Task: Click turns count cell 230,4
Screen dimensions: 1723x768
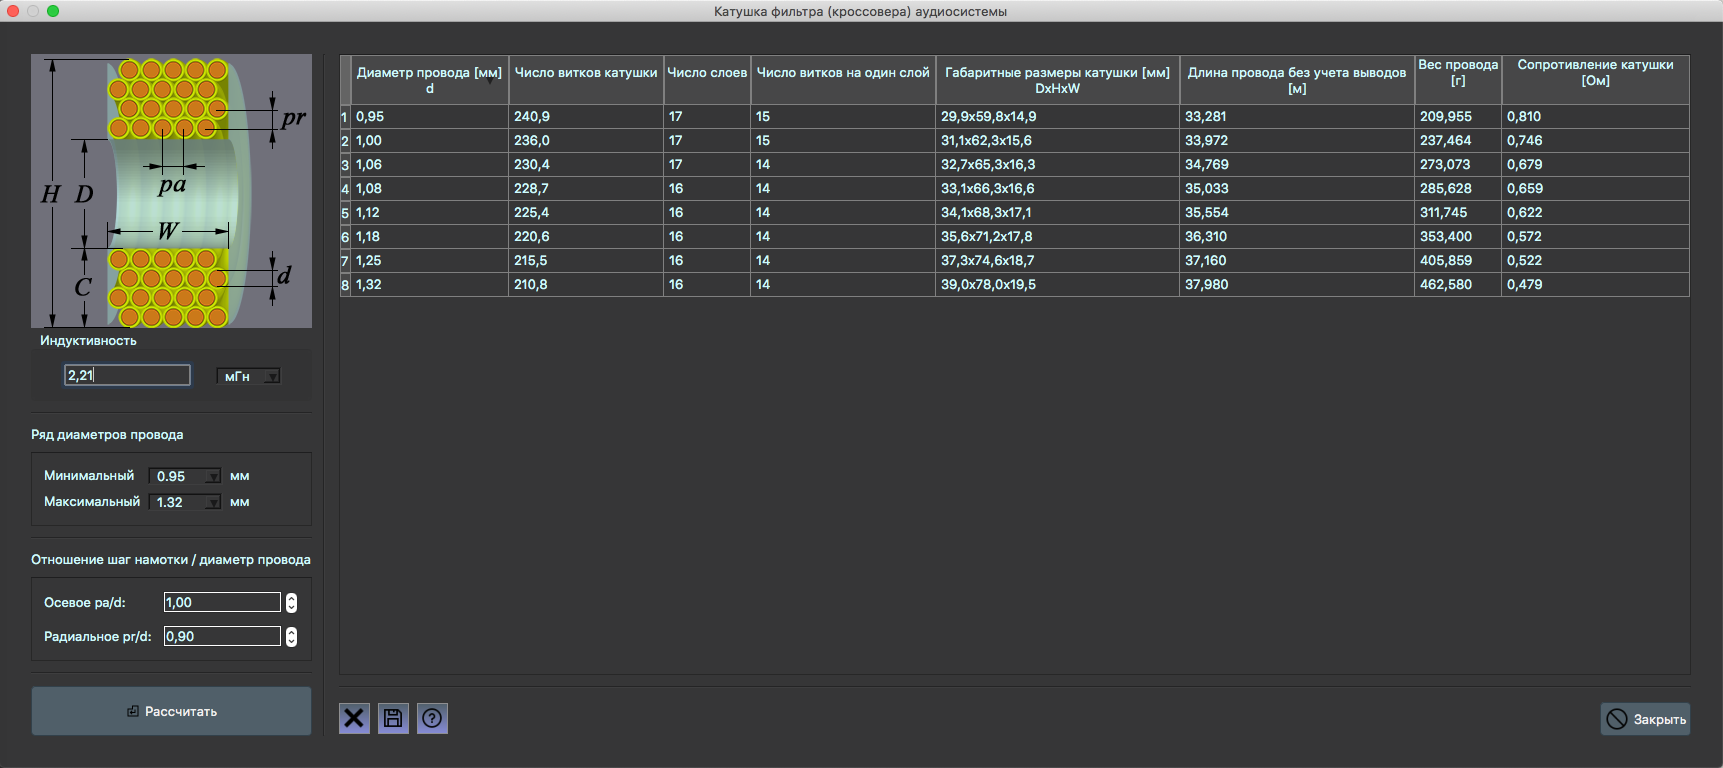Action: 587,165
